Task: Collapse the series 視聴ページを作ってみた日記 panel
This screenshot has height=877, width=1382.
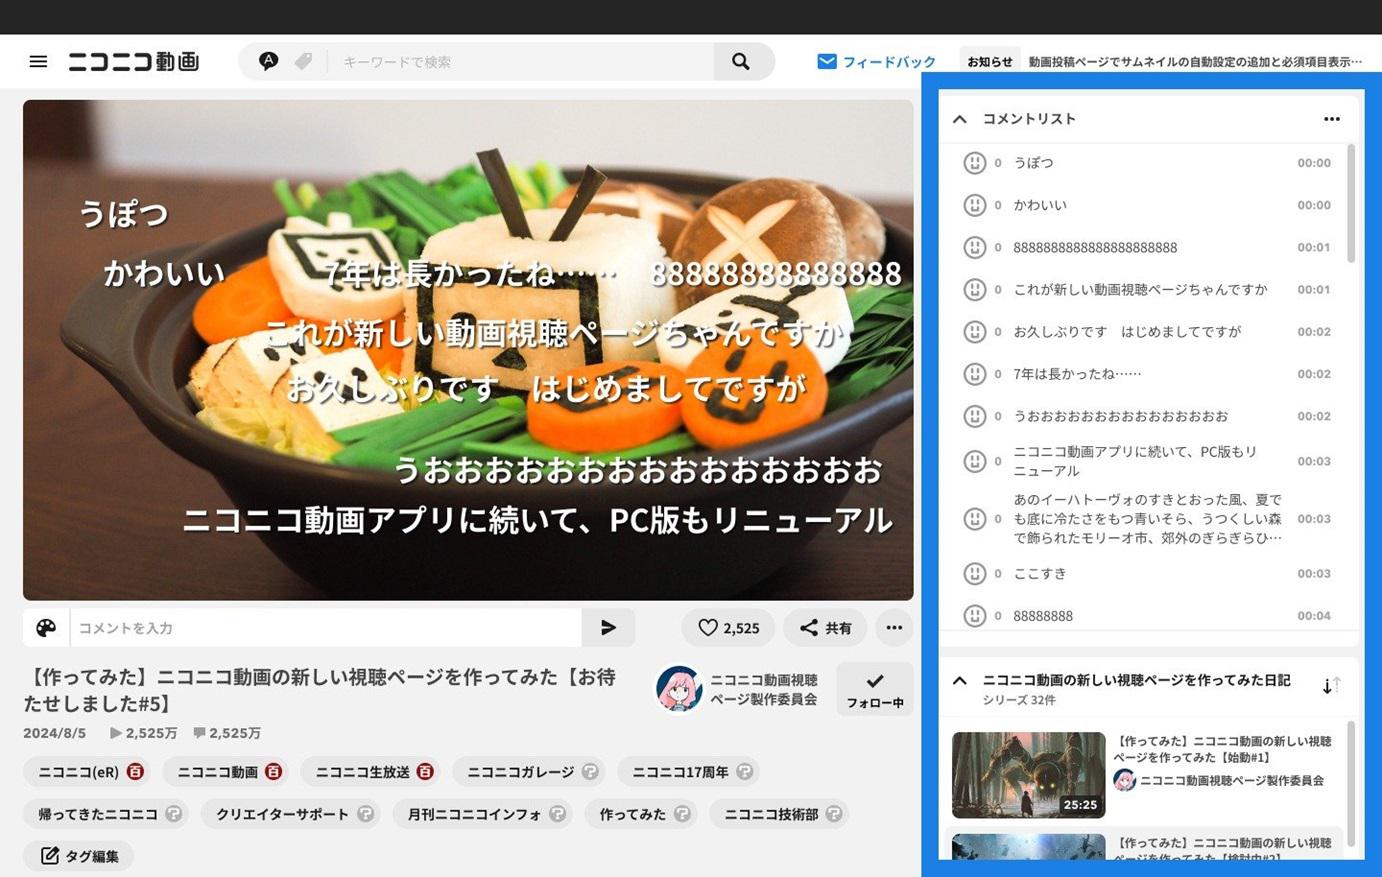Action: tap(960, 681)
